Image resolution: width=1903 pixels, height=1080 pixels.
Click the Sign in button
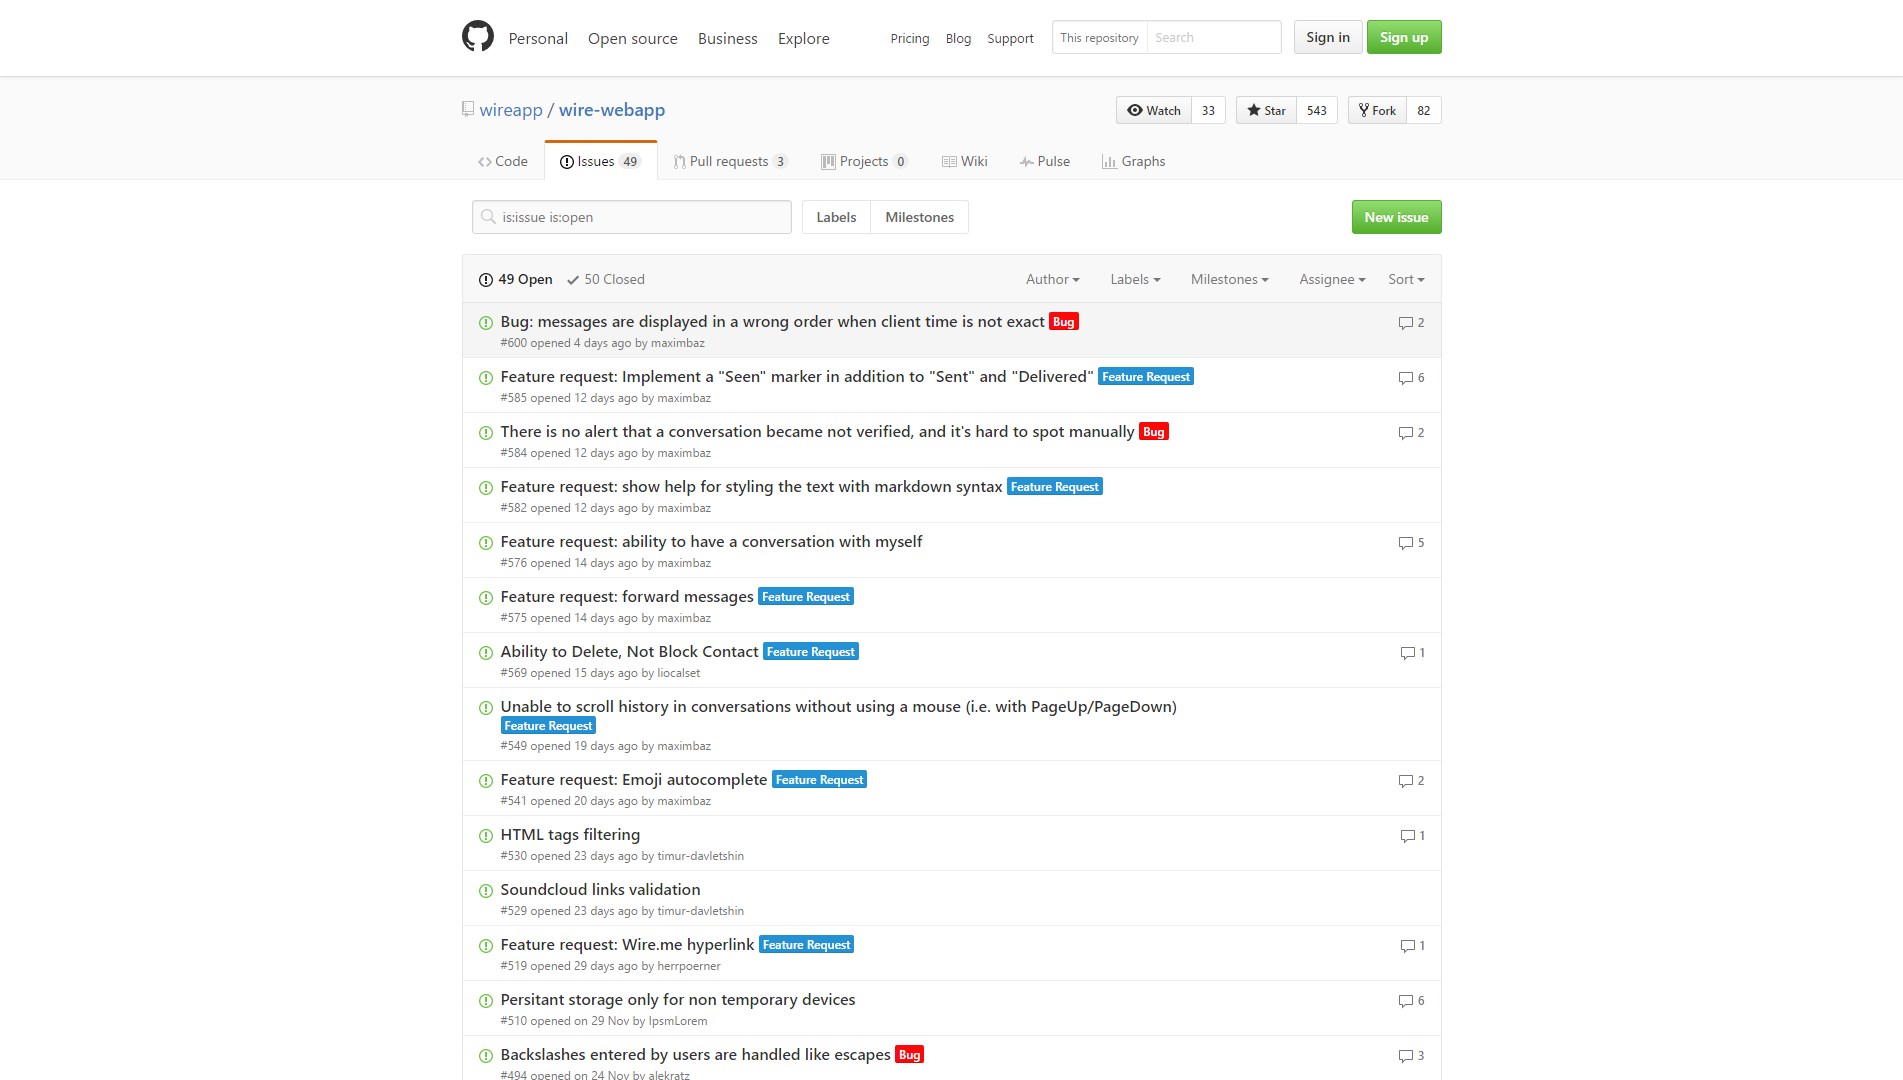1327,37
